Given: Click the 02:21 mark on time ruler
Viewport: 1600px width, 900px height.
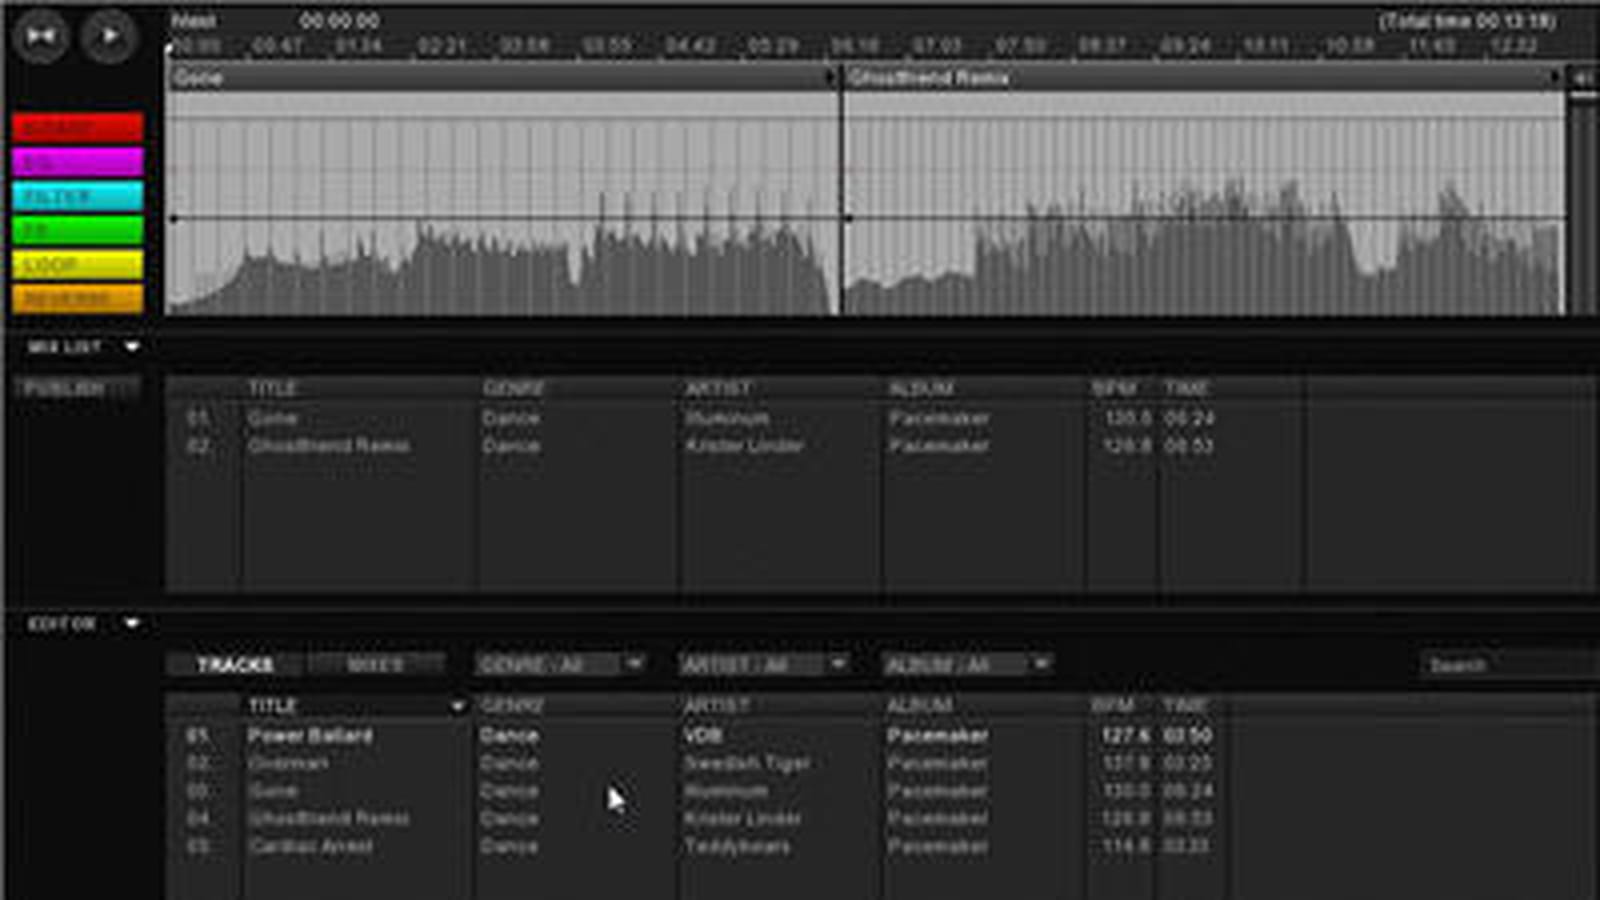Looking at the screenshot, I should click(x=442, y=46).
